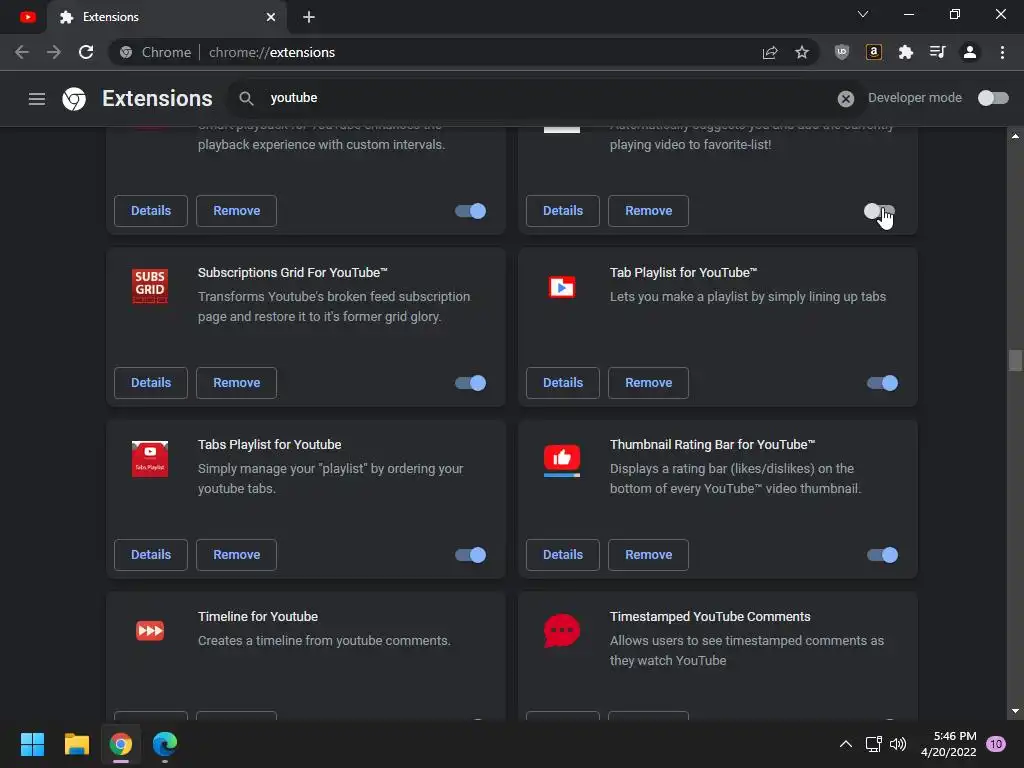Open Microsoft Edge from taskbar
This screenshot has height=768, width=1024.
coord(165,744)
